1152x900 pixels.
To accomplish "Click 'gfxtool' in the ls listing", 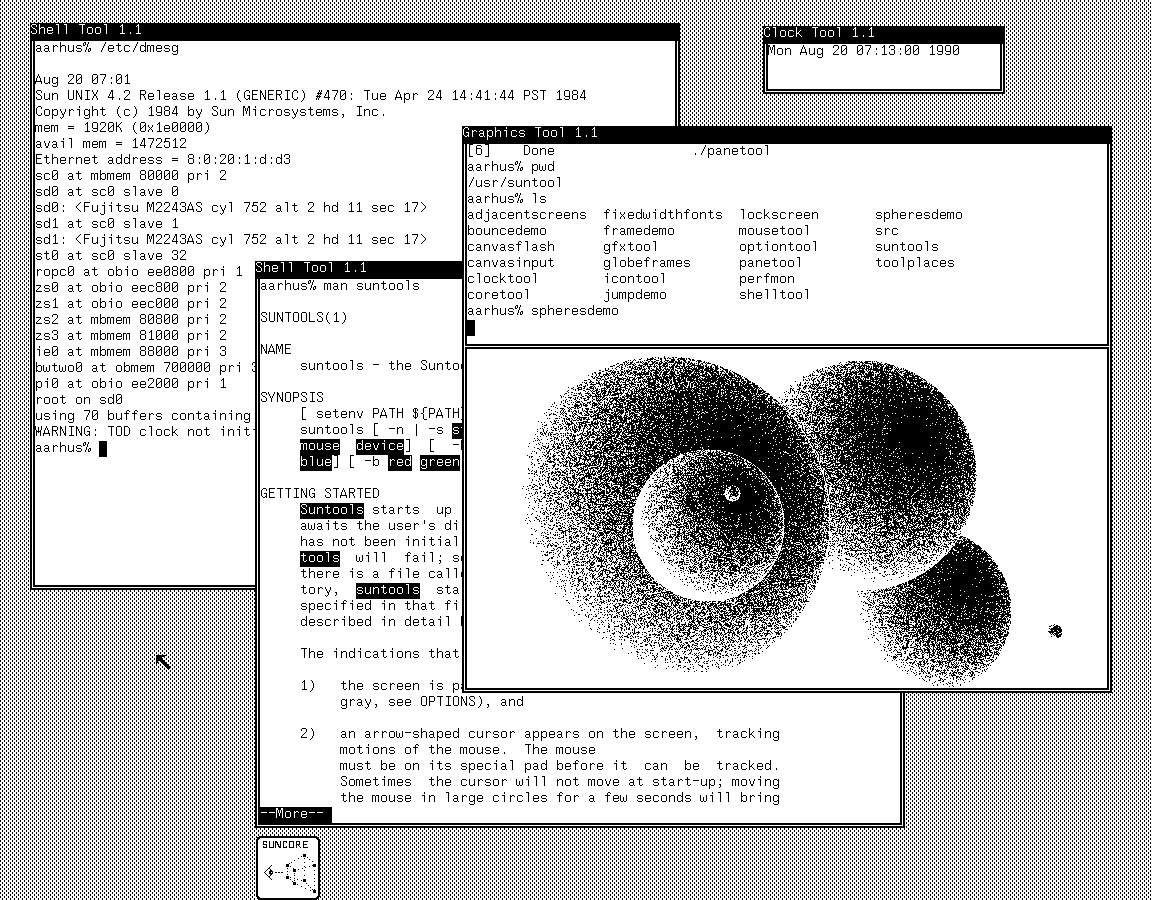I will [631, 247].
